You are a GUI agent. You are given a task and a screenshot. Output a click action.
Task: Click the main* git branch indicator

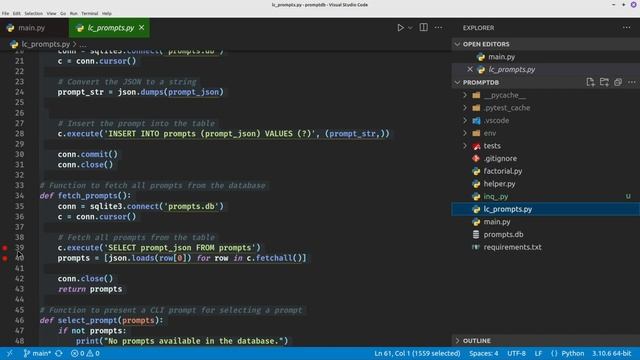point(37,353)
